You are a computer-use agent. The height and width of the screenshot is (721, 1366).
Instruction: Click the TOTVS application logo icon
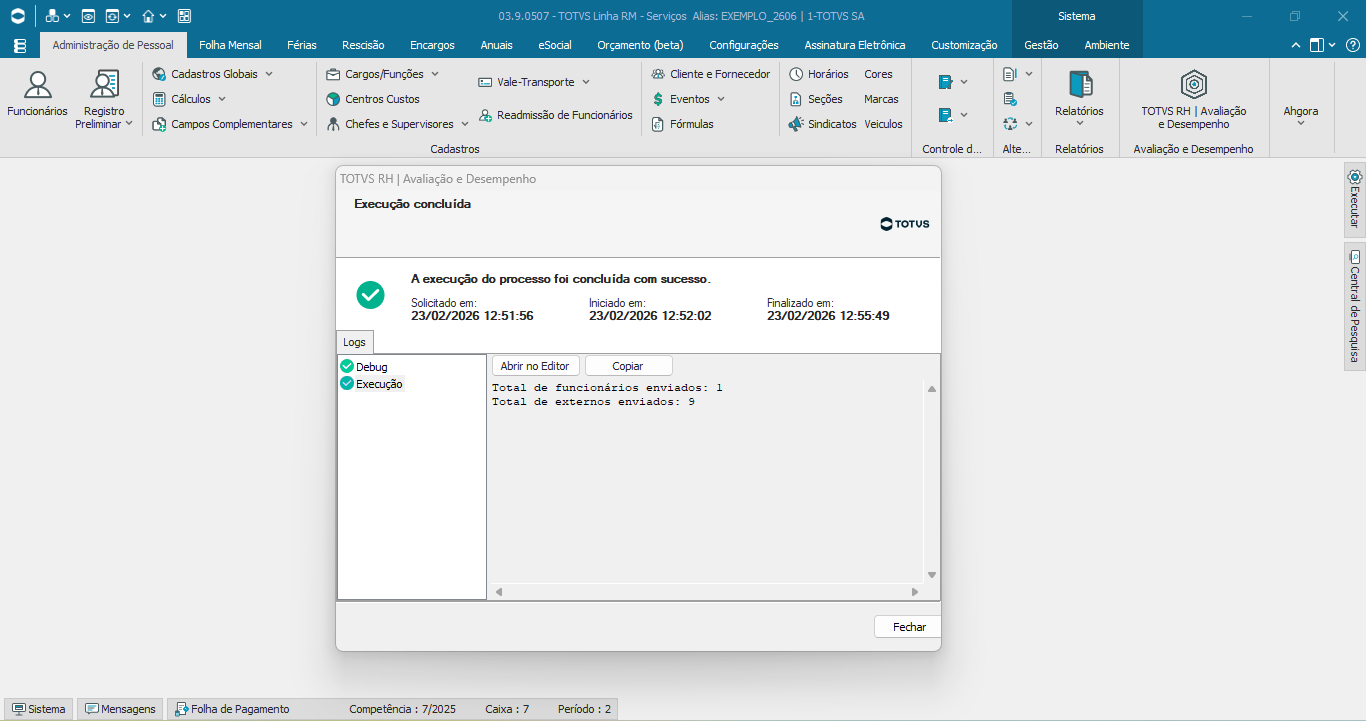tap(18, 16)
